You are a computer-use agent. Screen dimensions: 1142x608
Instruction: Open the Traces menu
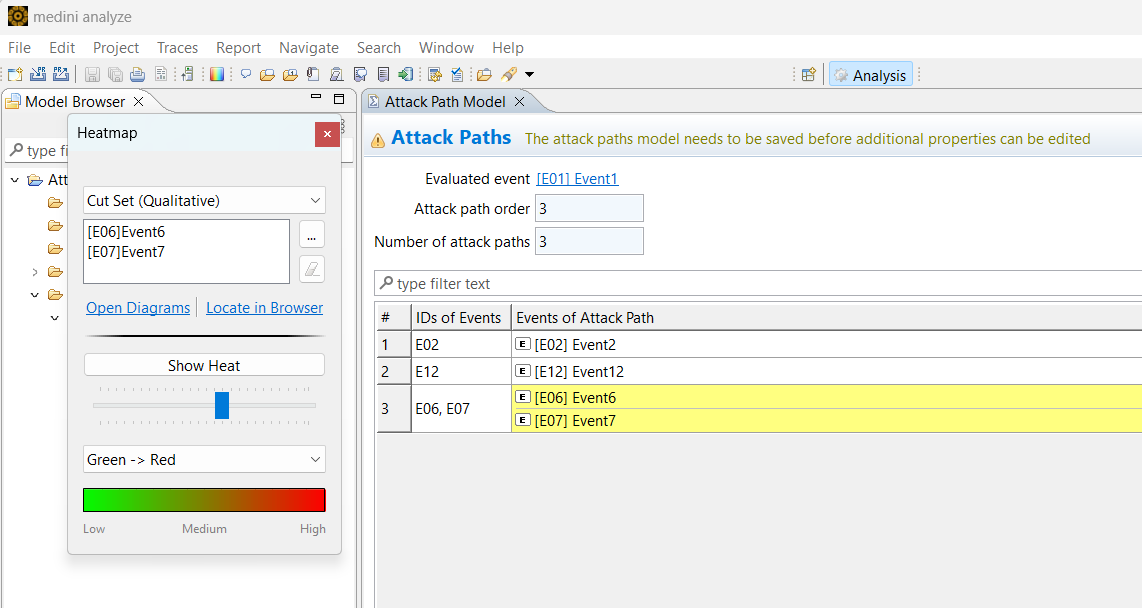177,48
